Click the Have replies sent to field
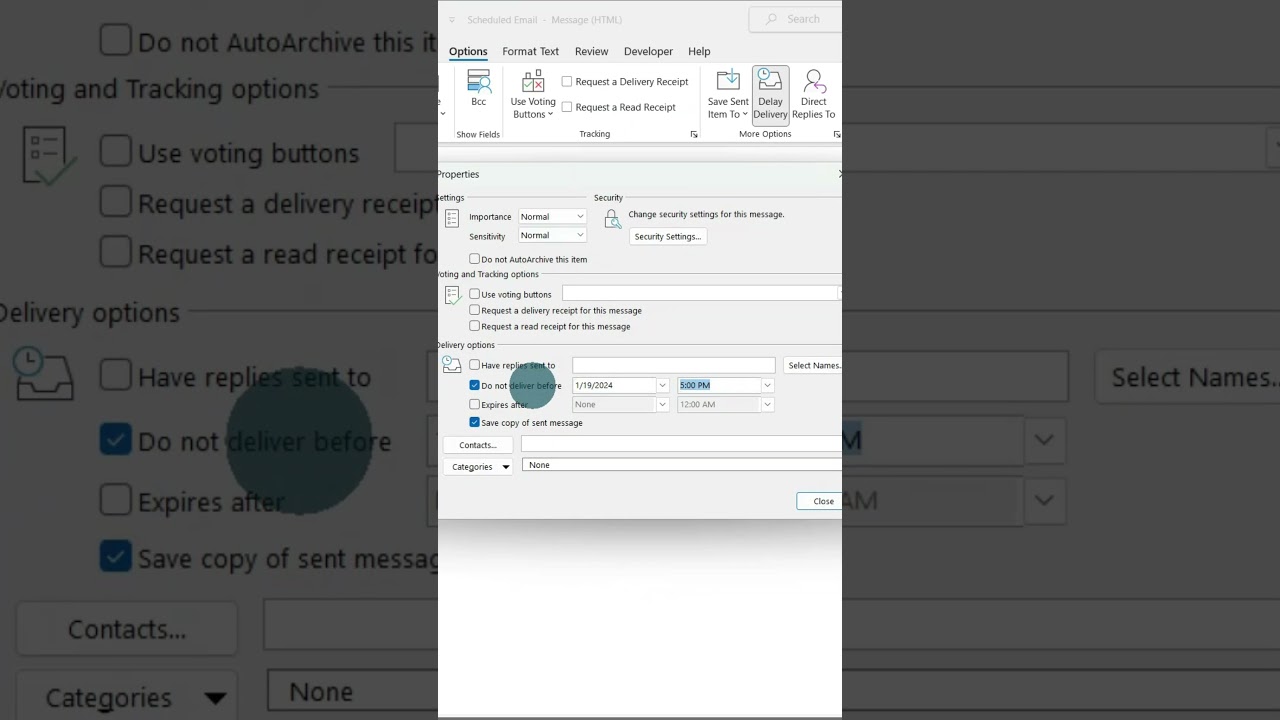 674,365
